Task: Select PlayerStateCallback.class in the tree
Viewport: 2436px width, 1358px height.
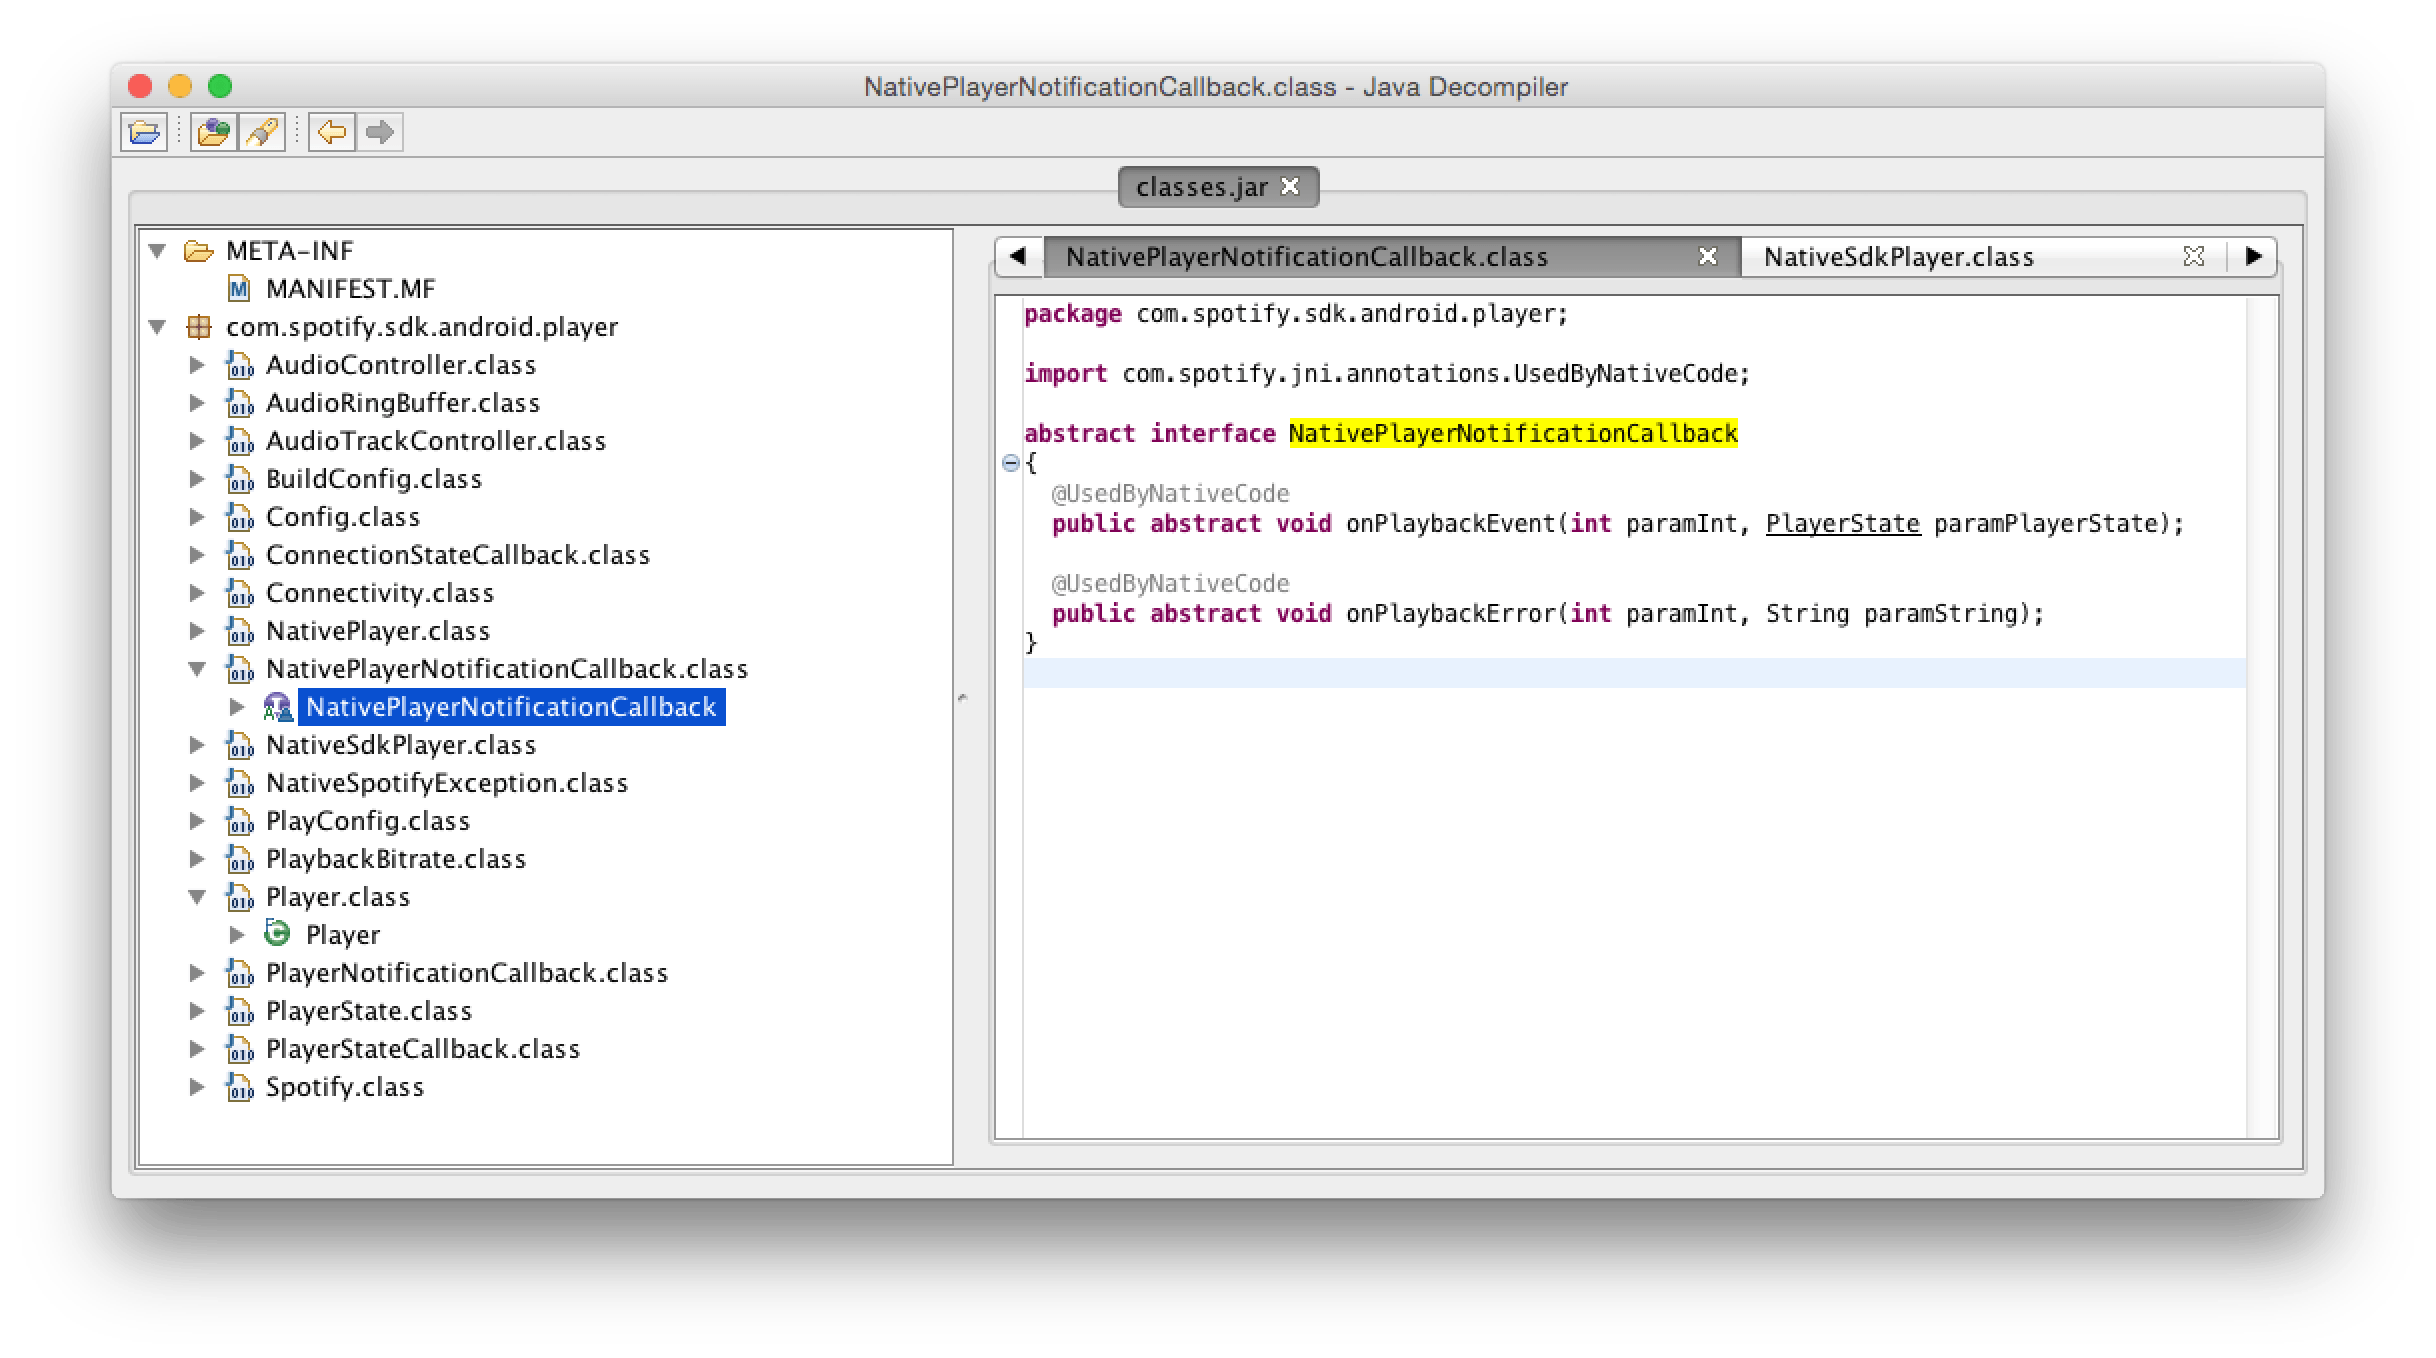Action: point(423,1049)
